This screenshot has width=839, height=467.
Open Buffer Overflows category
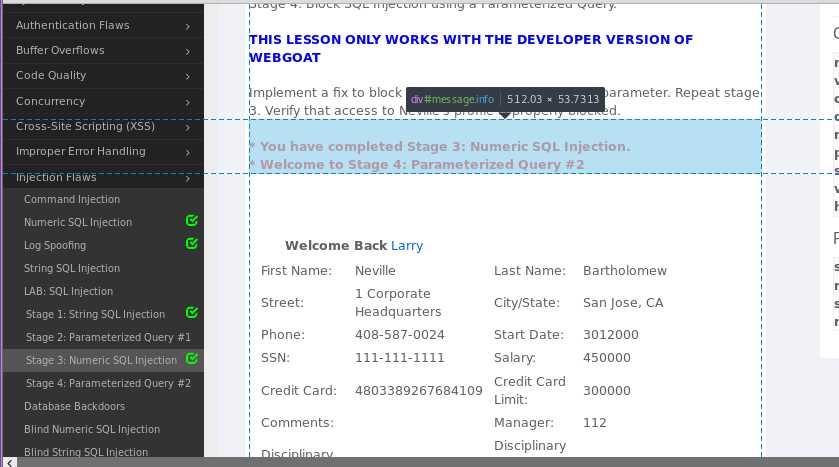coord(103,50)
